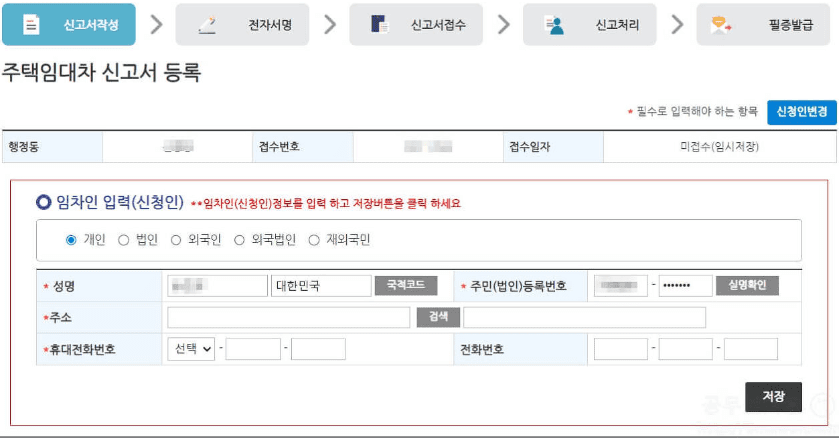The height and width of the screenshot is (438, 839).
Task: Click the 저장 button
Action: pos(773,396)
